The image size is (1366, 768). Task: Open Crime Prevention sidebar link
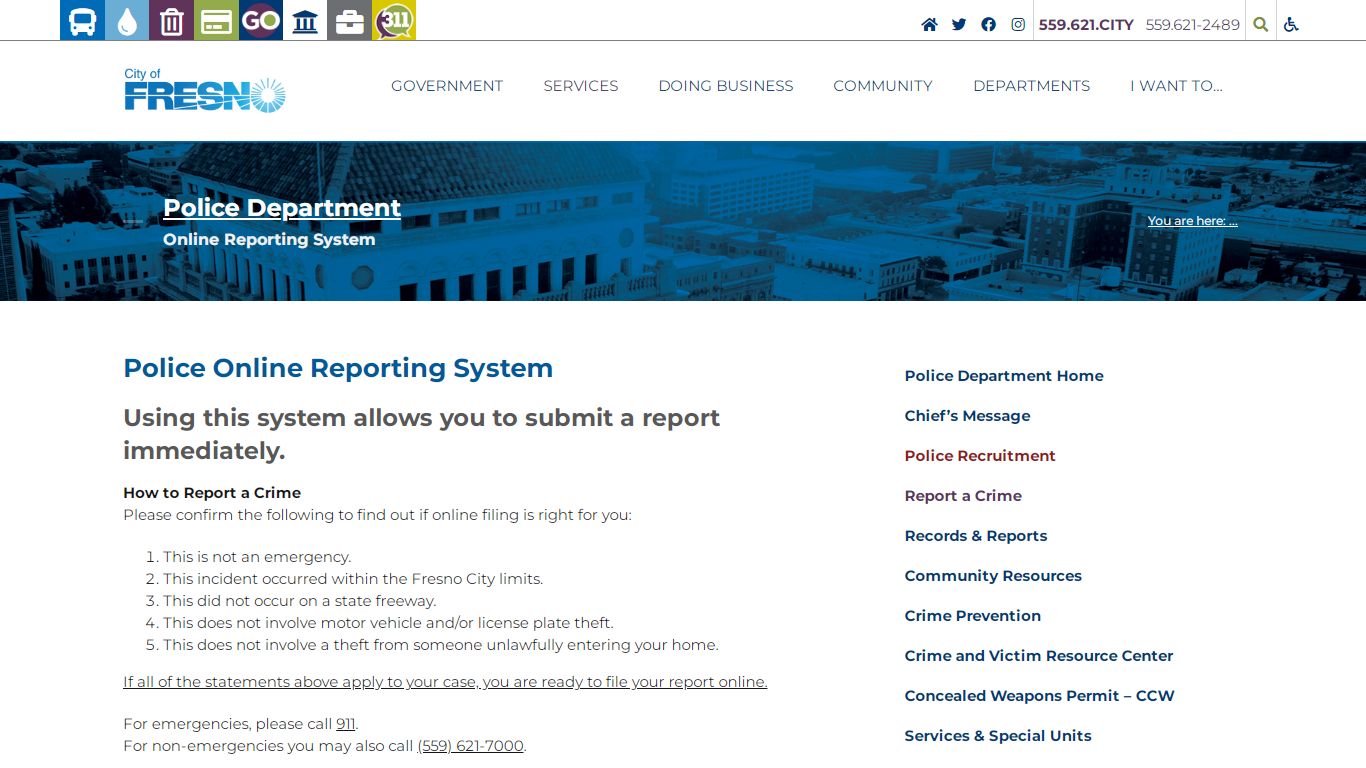coord(973,616)
